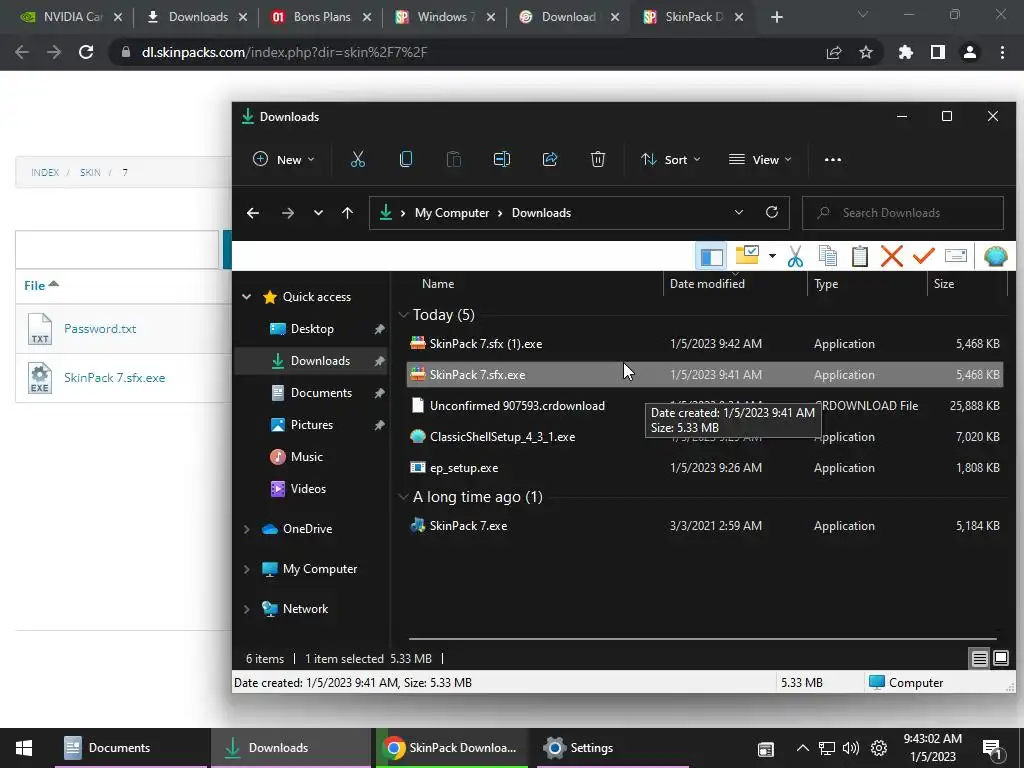This screenshot has width=1024, height=768.
Task: Go back in Explorer window
Action: coord(253,213)
